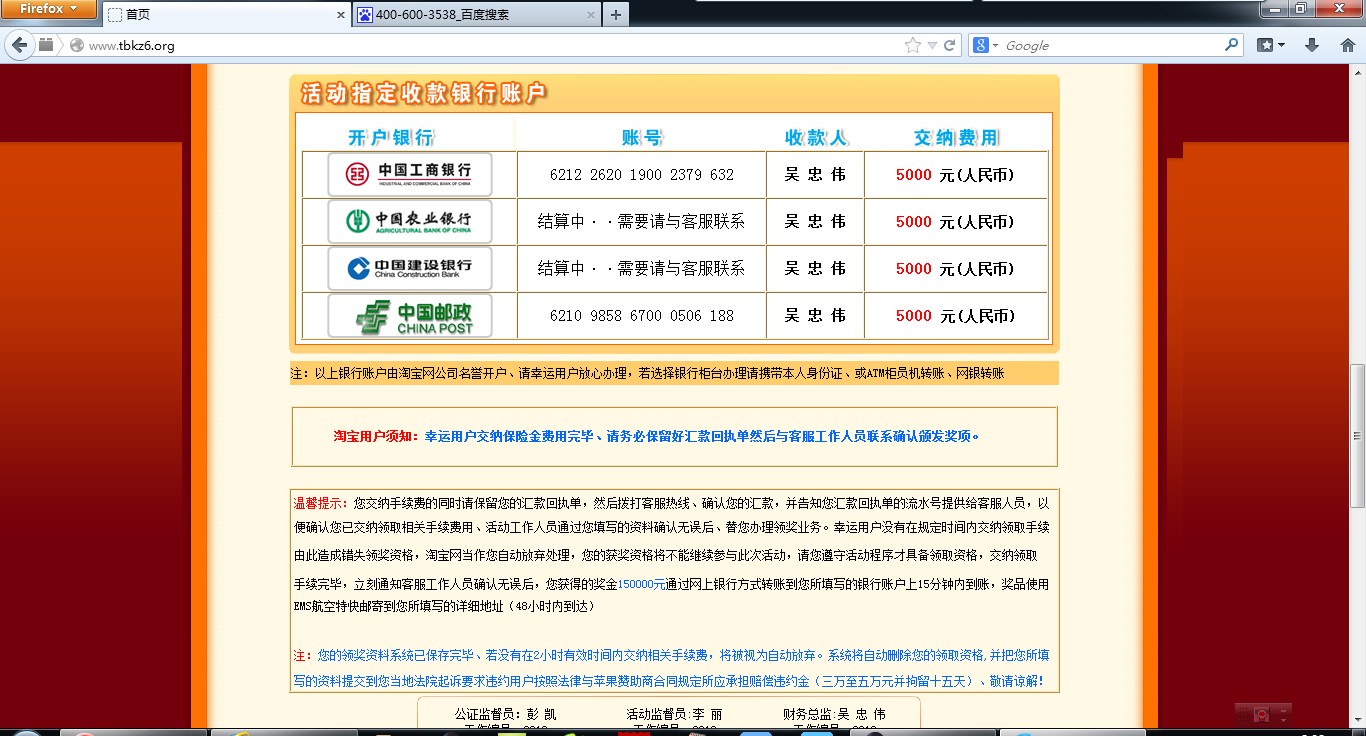
Task: Click the 公证监督员: 彭凯 text
Action: click(x=505, y=715)
